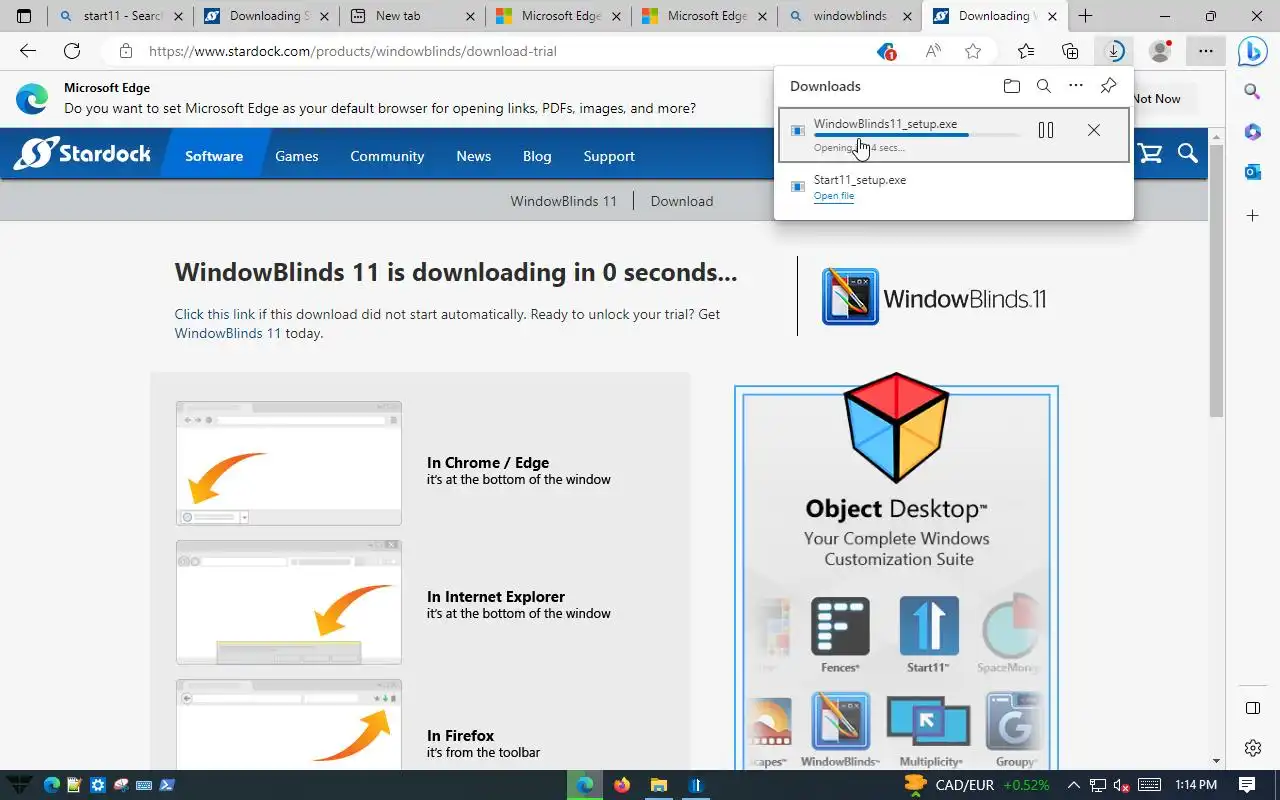Open Firefox from the taskbar
1280x800 pixels.
tap(622, 785)
